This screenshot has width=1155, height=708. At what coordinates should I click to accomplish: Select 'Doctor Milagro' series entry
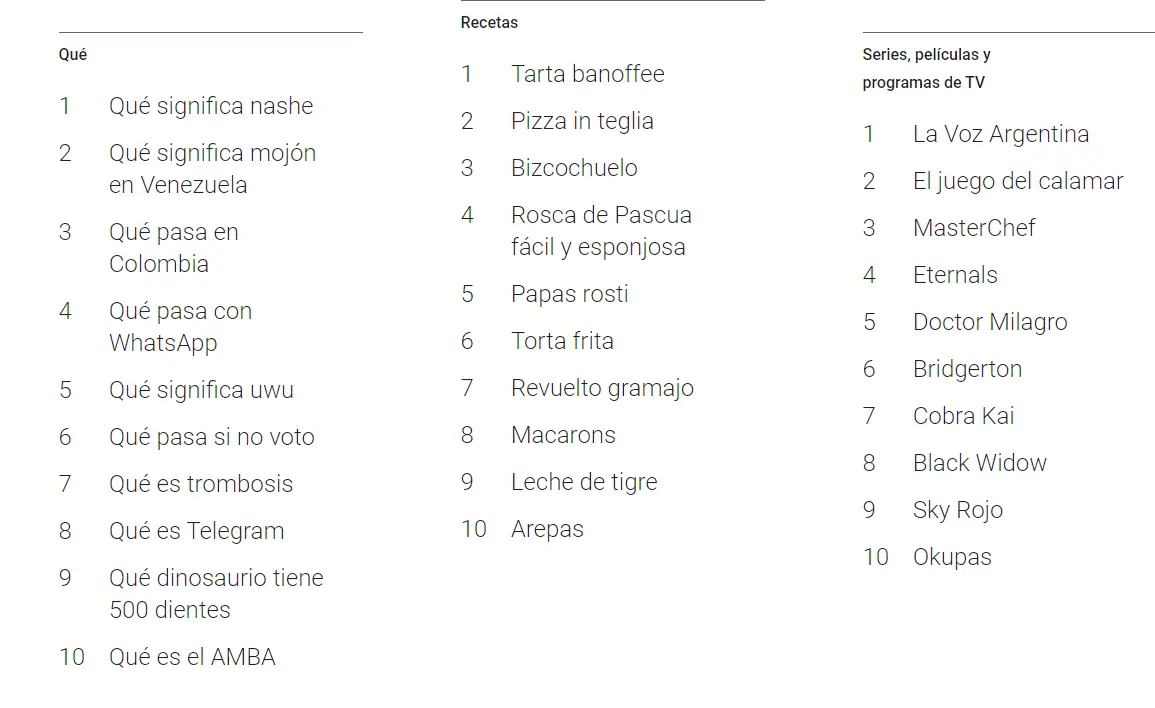point(990,322)
